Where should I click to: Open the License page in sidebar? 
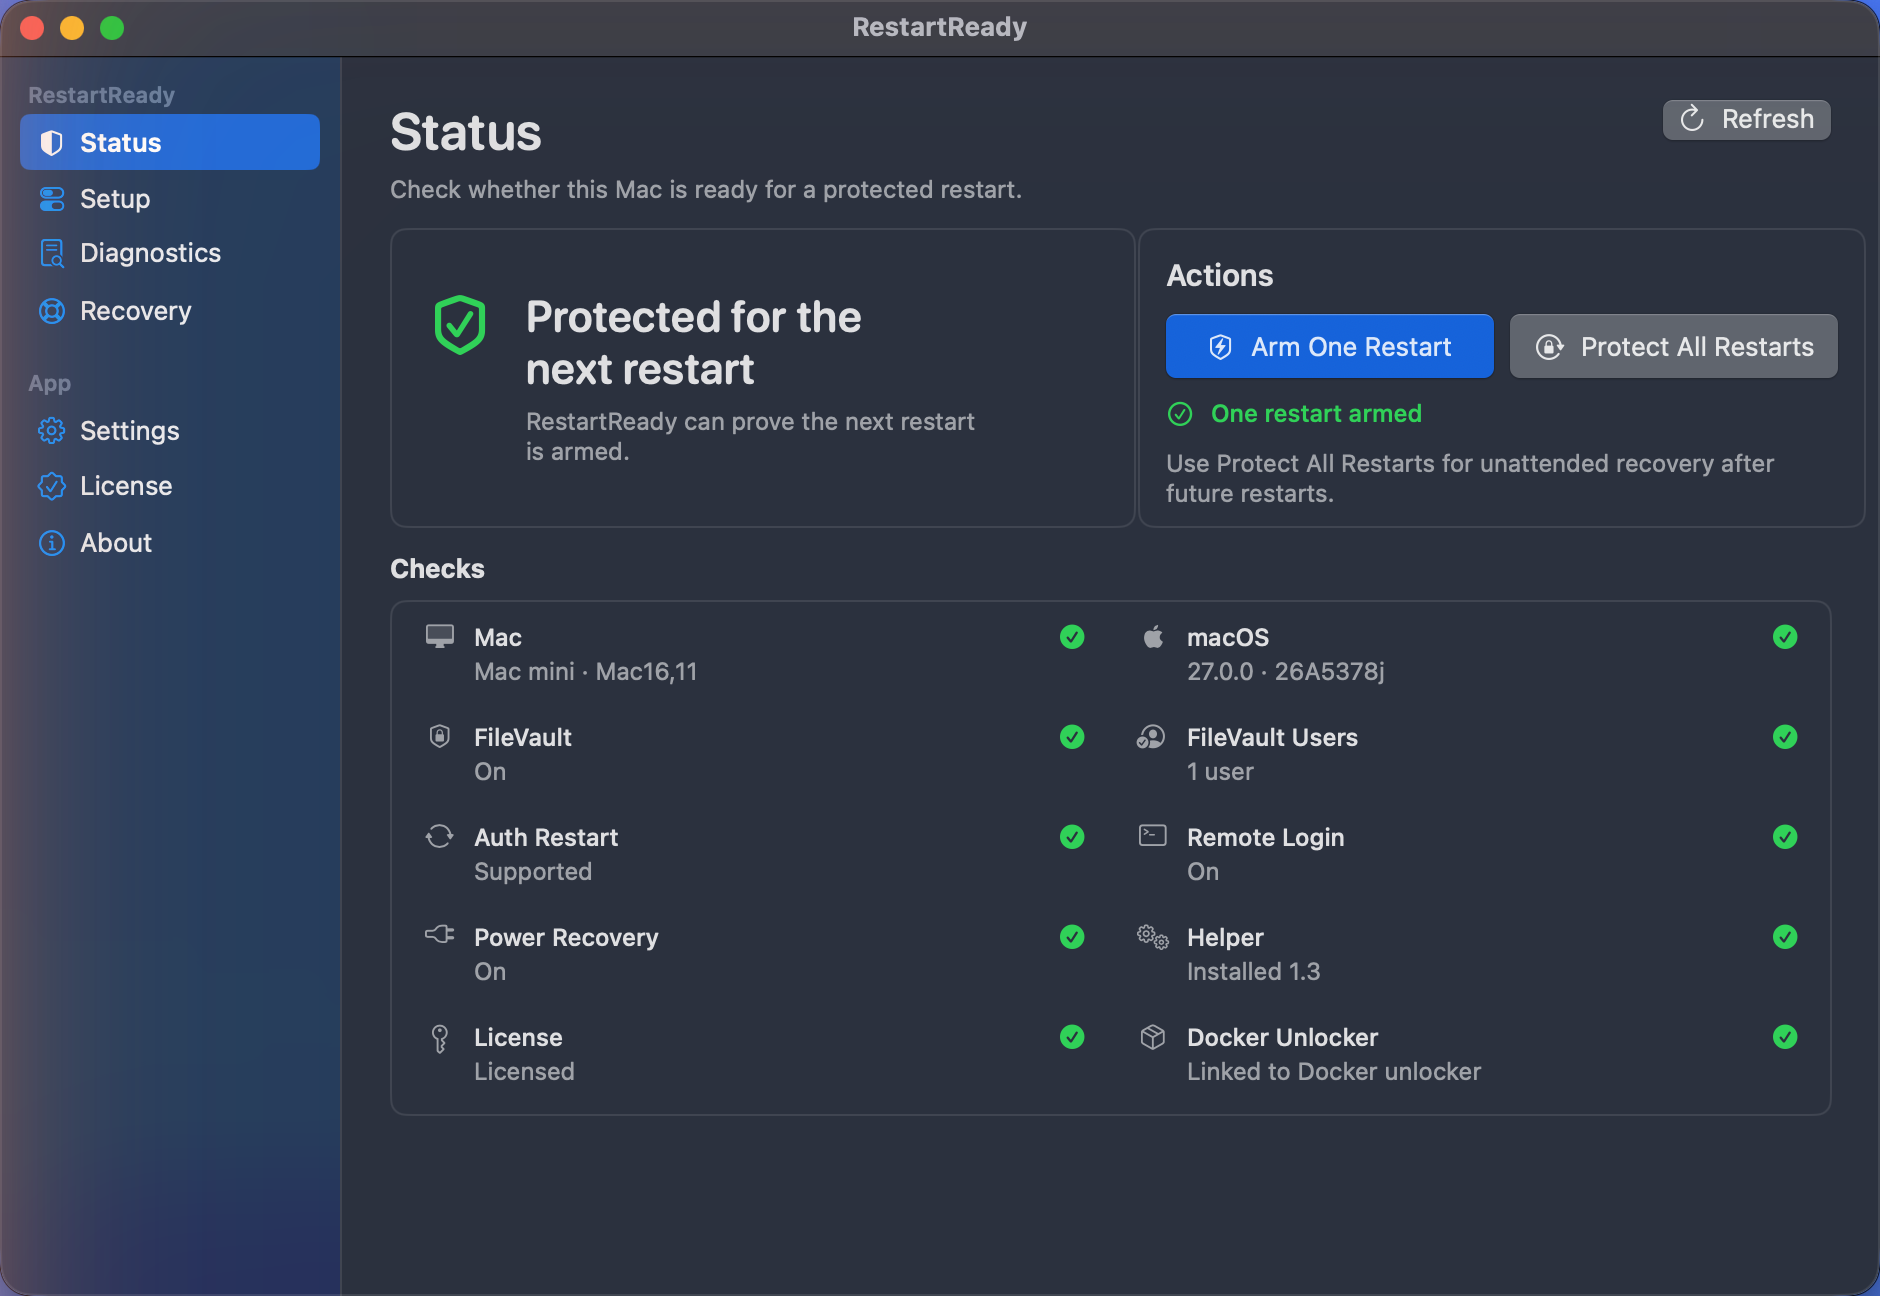170,486
